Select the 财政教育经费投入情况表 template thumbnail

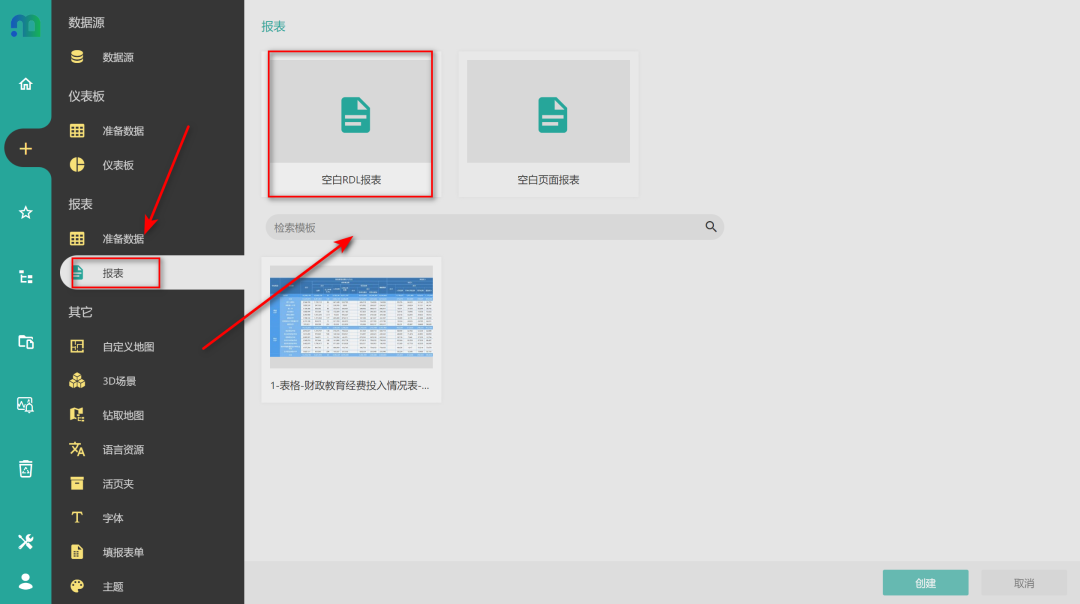351,317
